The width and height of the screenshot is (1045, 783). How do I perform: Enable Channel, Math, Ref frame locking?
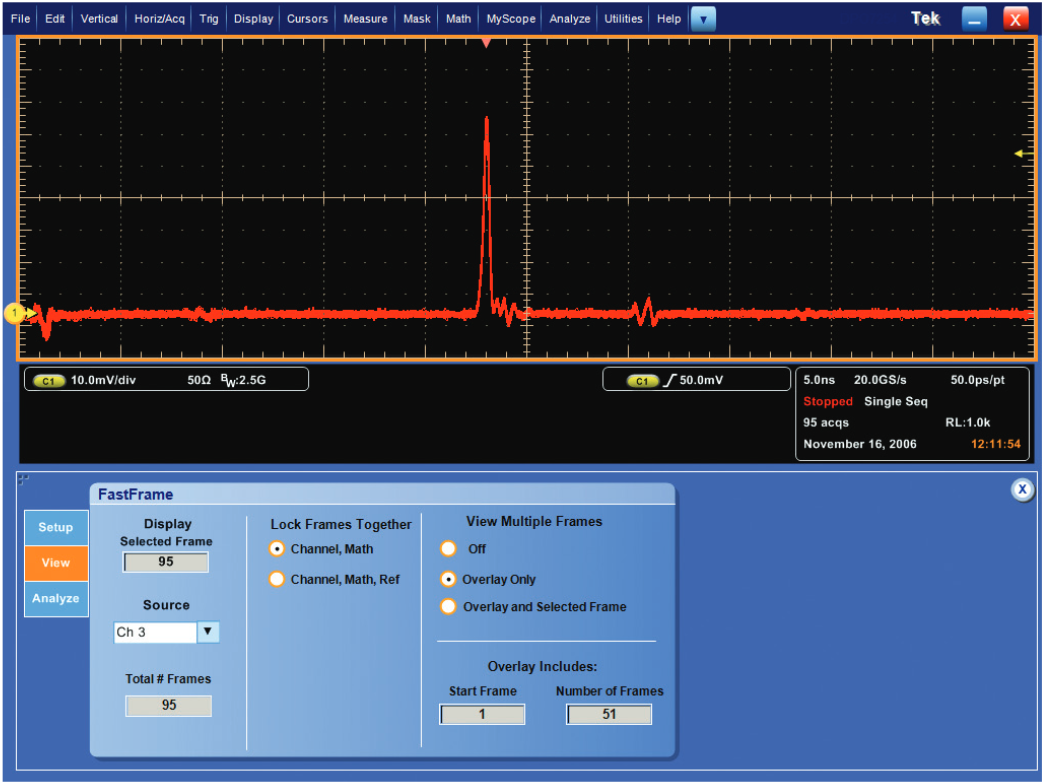click(x=277, y=579)
